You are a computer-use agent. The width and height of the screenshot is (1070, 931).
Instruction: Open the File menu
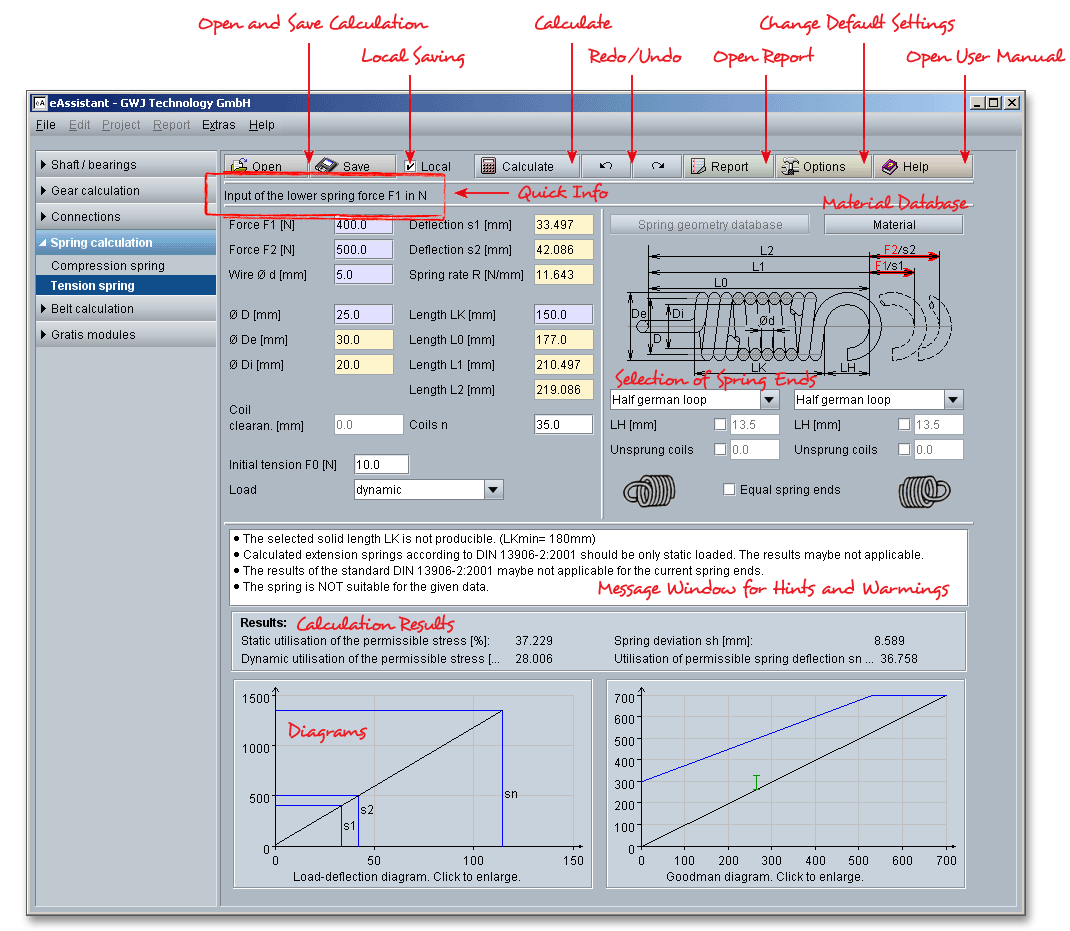click(46, 125)
